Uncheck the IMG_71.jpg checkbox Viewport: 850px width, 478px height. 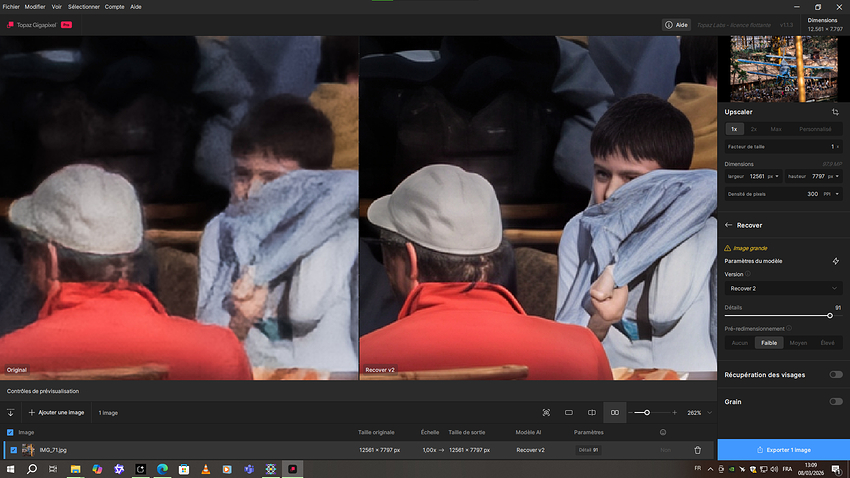point(11,450)
